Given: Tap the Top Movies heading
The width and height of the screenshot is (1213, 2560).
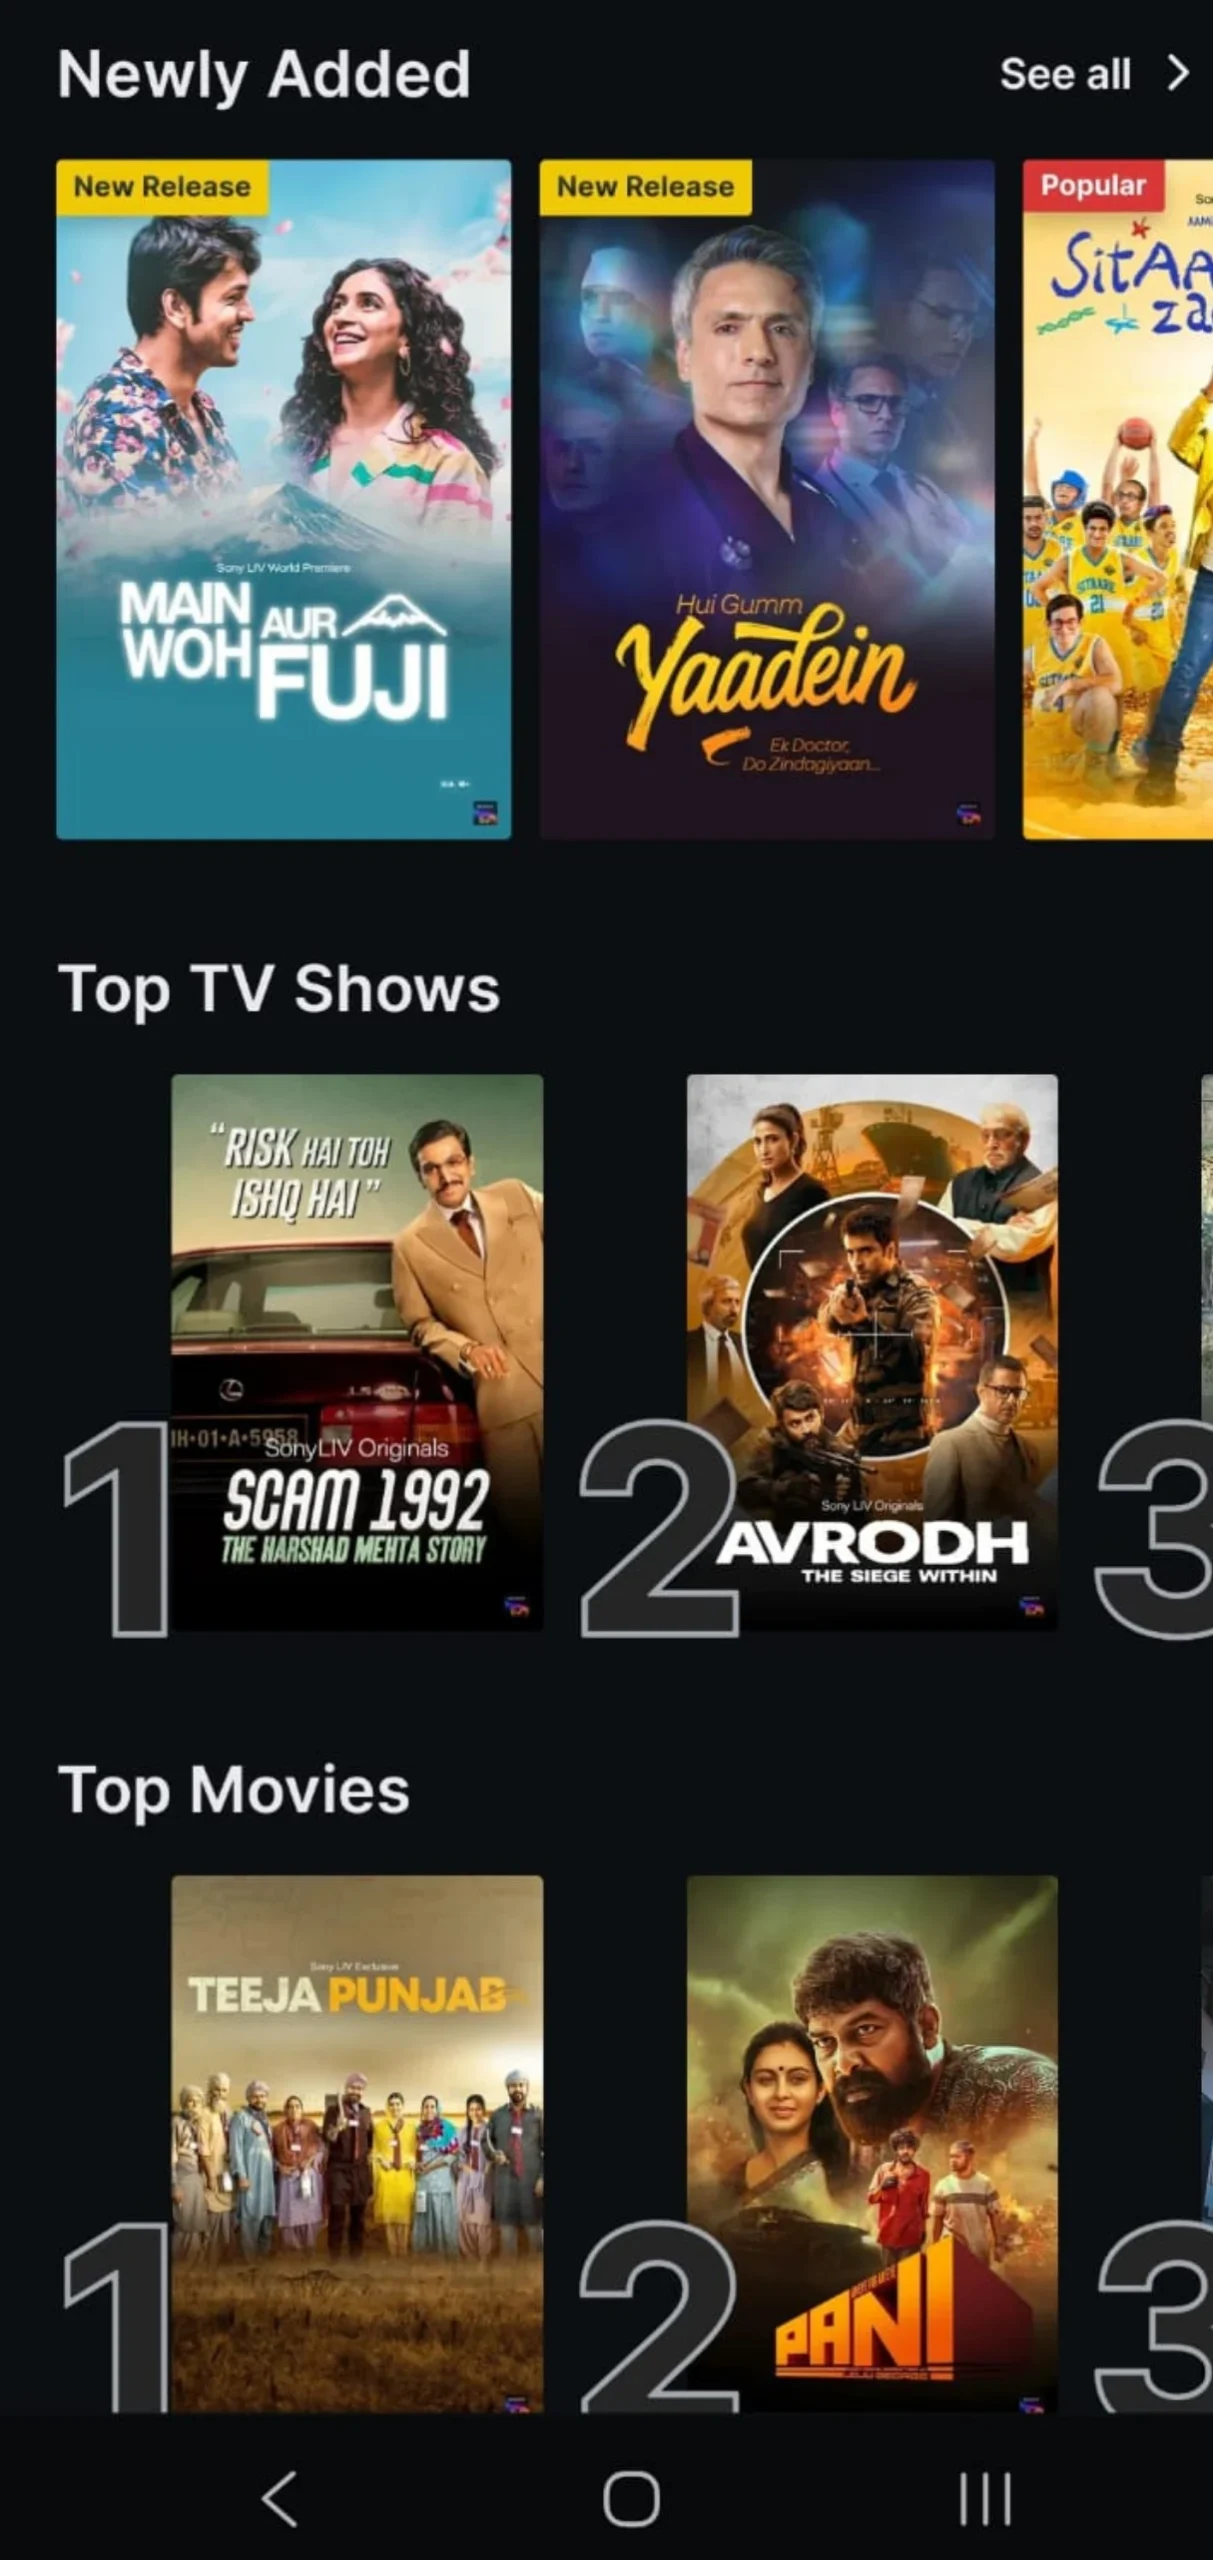Looking at the screenshot, I should 234,1790.
